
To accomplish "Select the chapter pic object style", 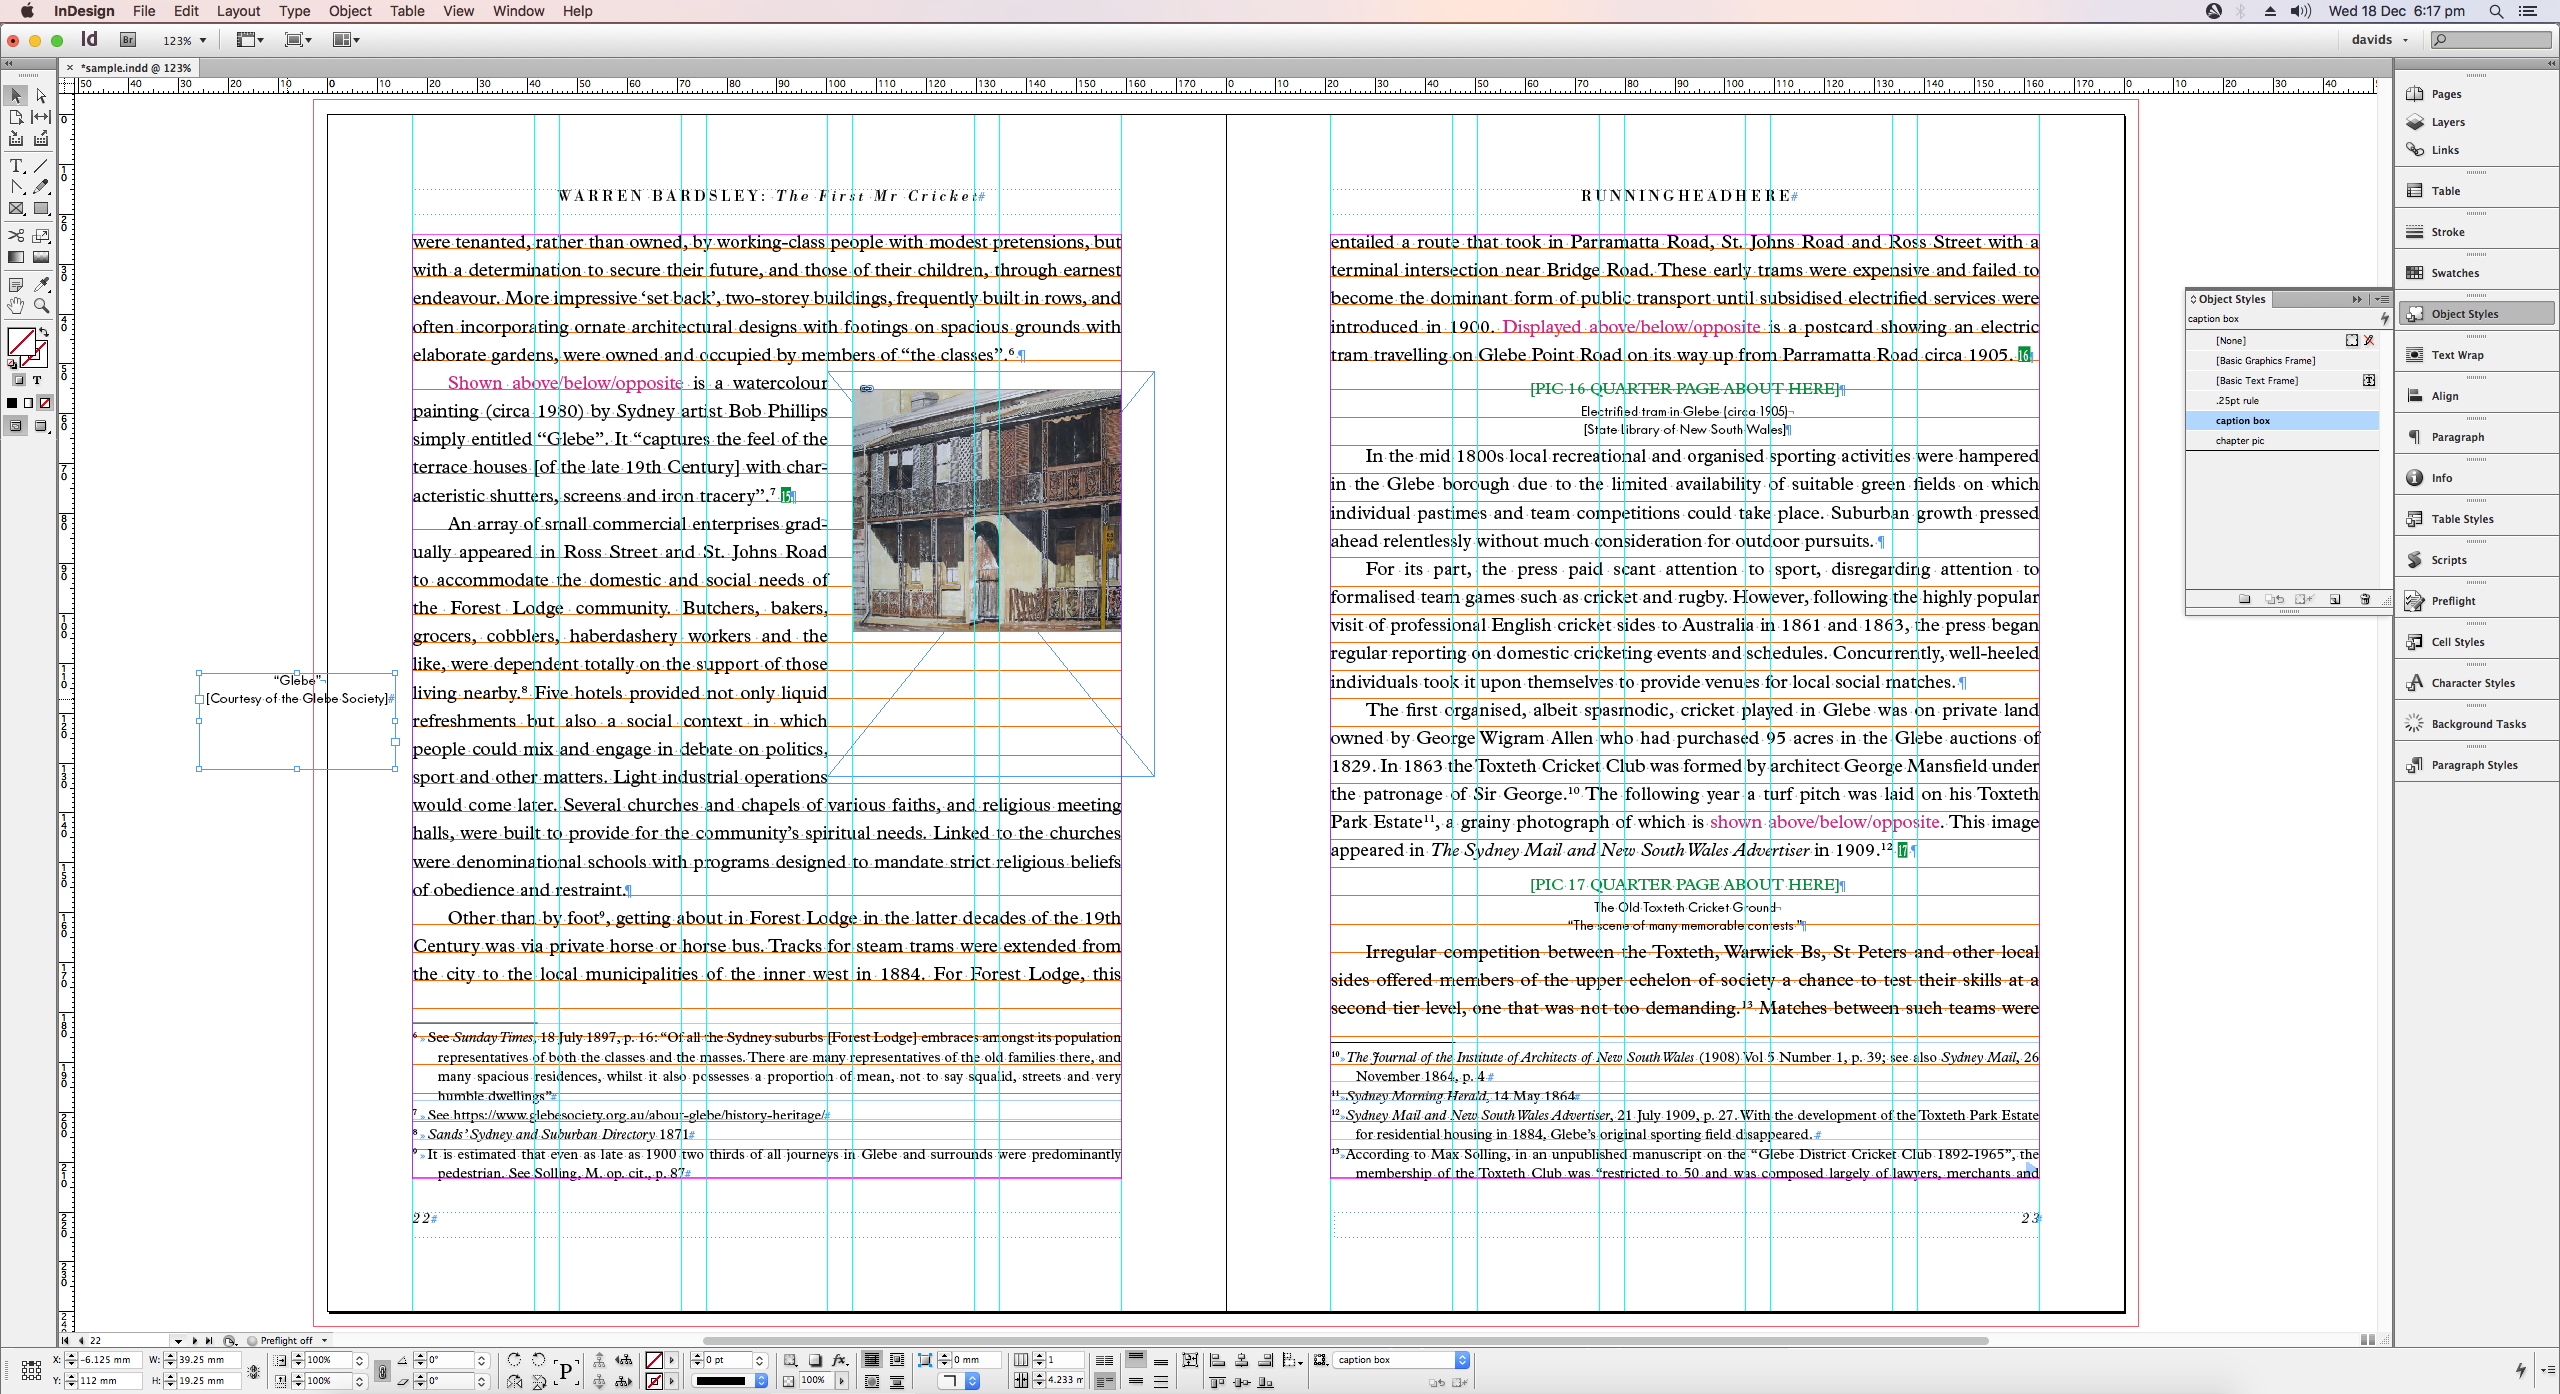I will [2240, 441].
